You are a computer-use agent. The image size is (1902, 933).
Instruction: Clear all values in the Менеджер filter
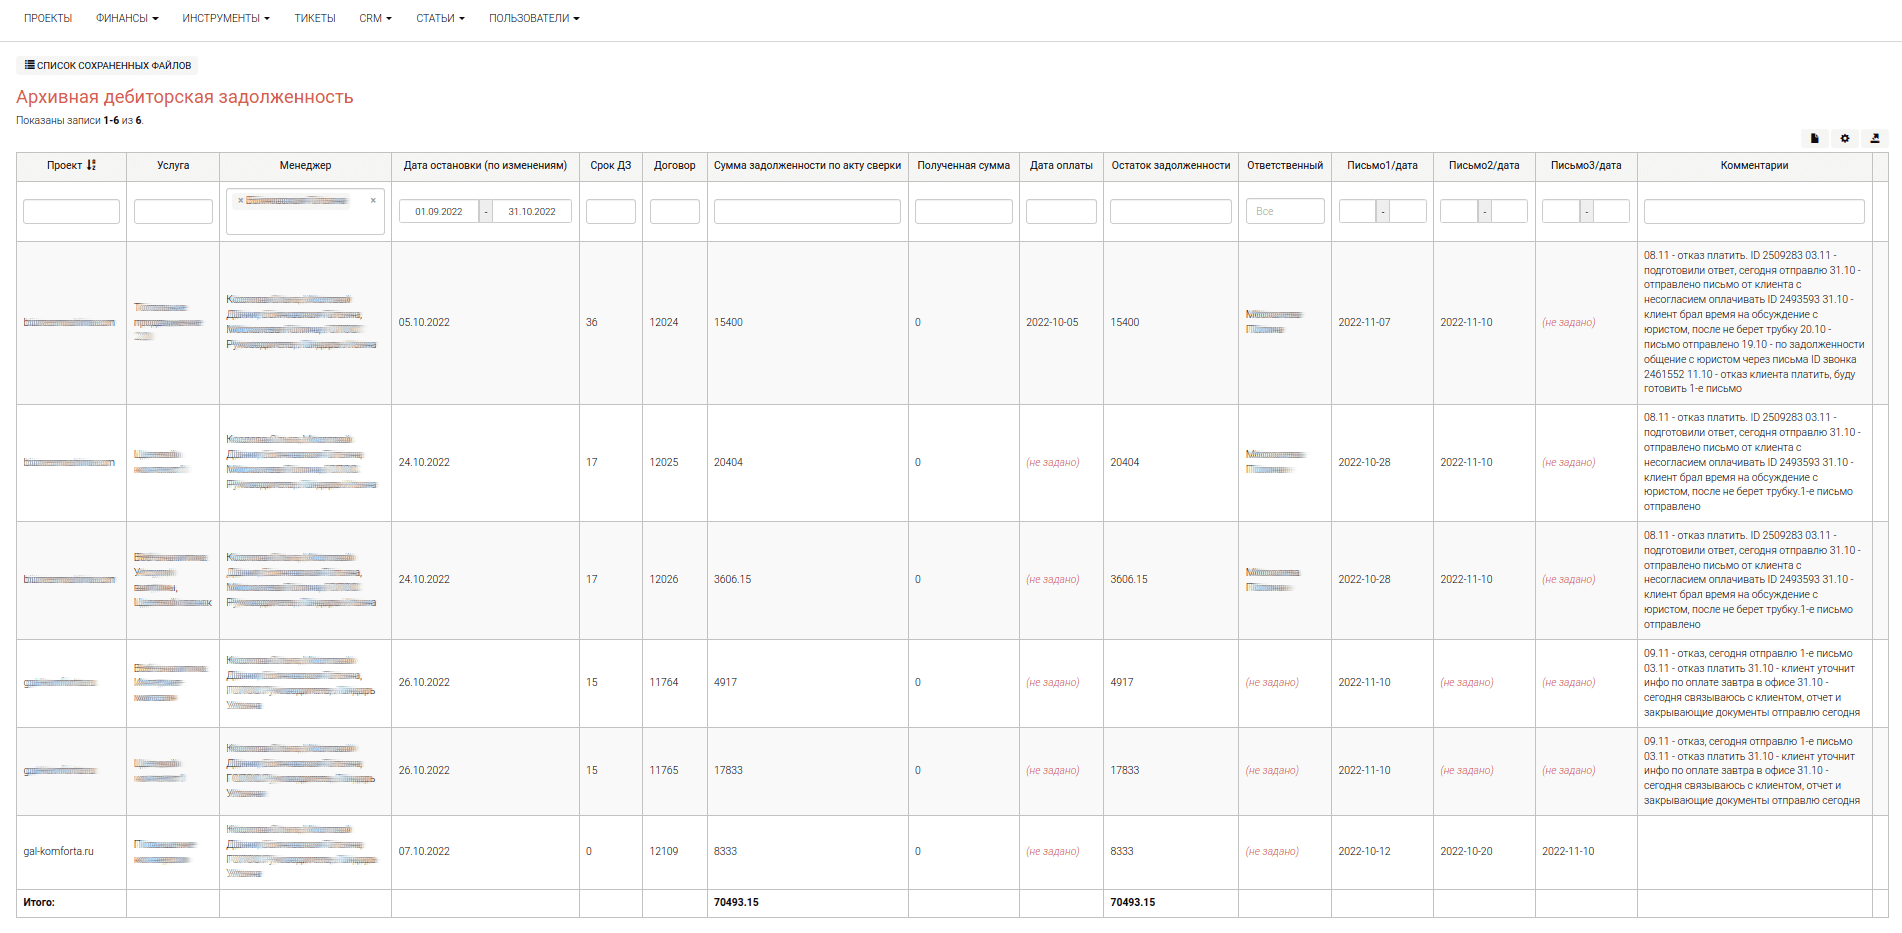[373, 201]
